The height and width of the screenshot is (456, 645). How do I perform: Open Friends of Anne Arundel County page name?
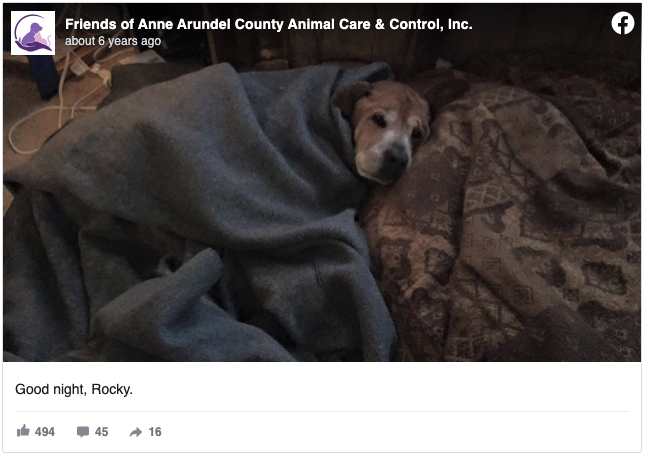(x=269, y=24)
